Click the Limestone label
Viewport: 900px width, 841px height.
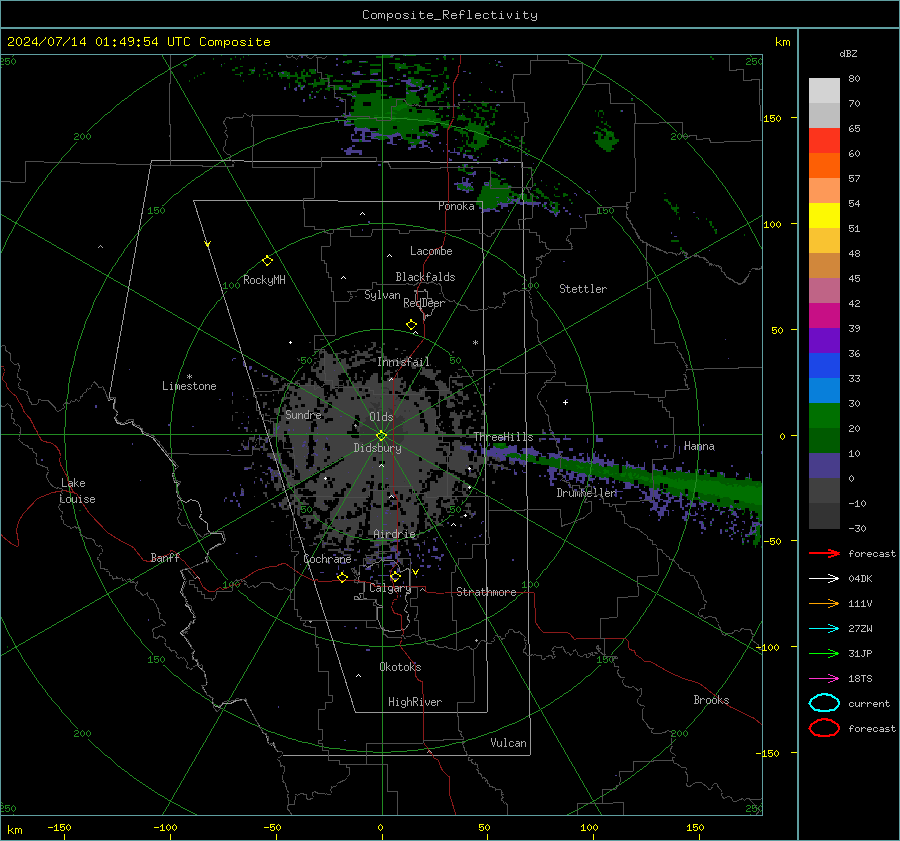189,386
